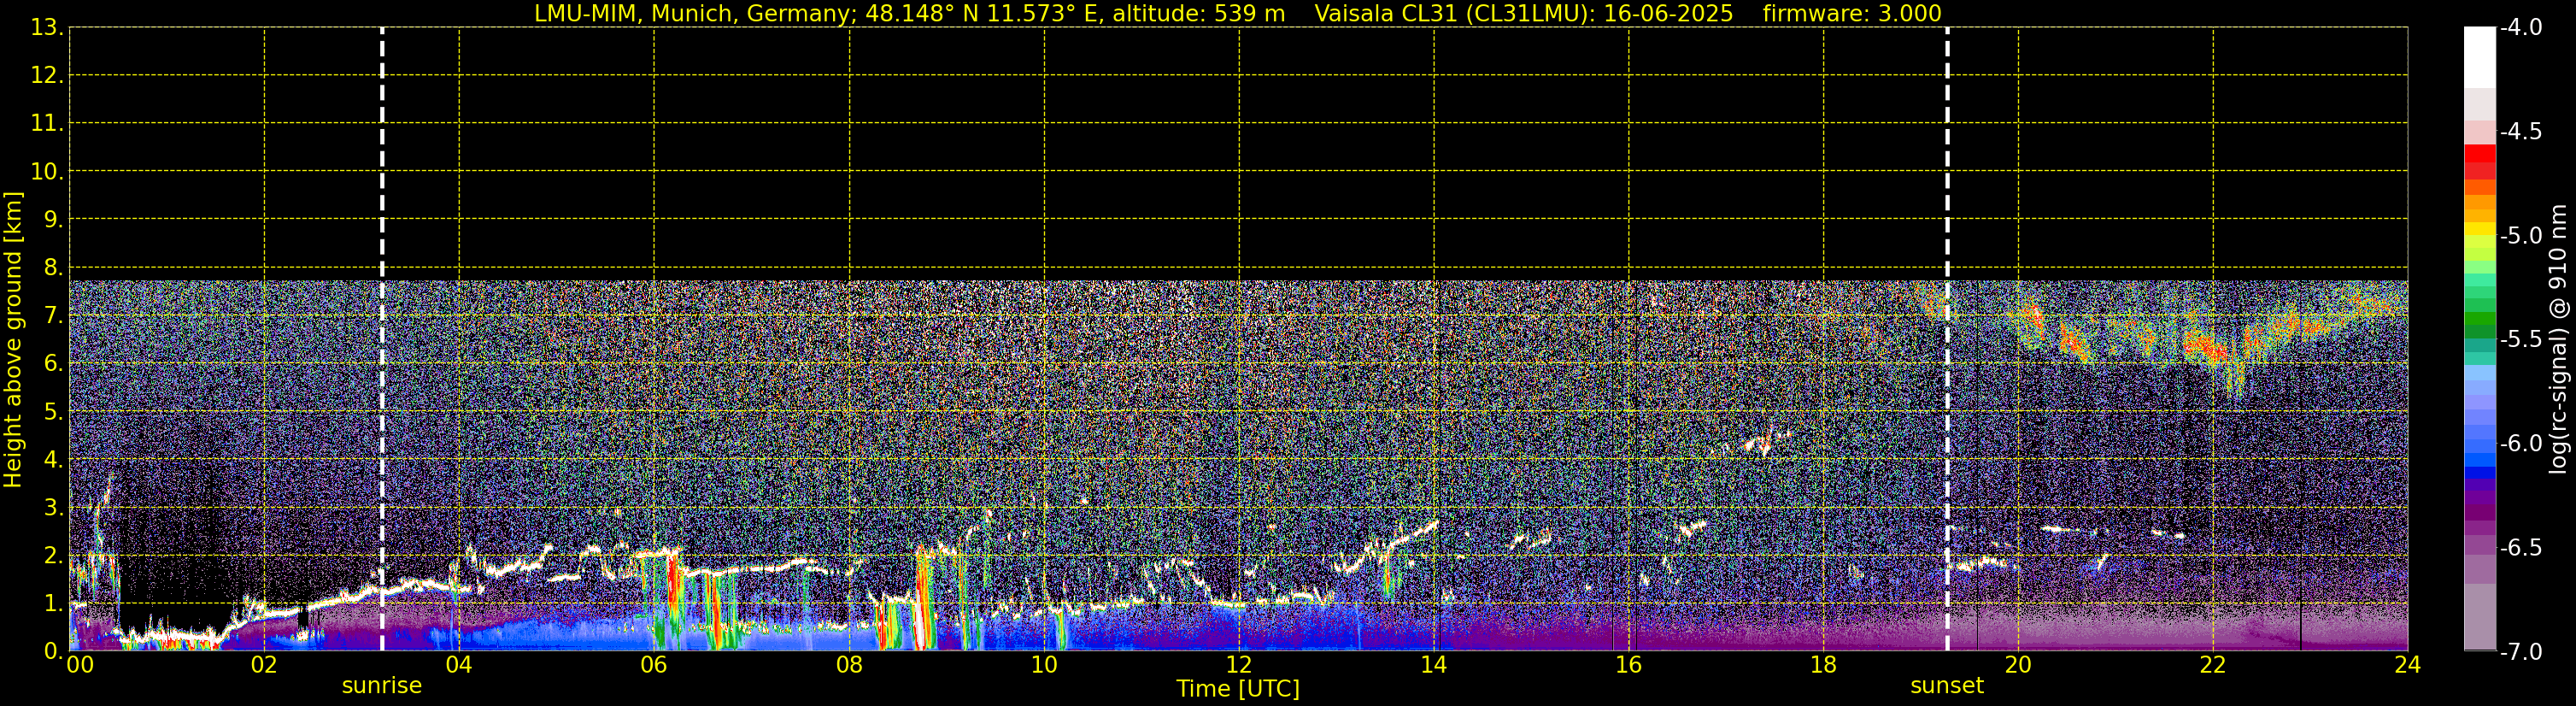
Task: Click the colorbar value '-4.0'
Action: pos(2520,28)
